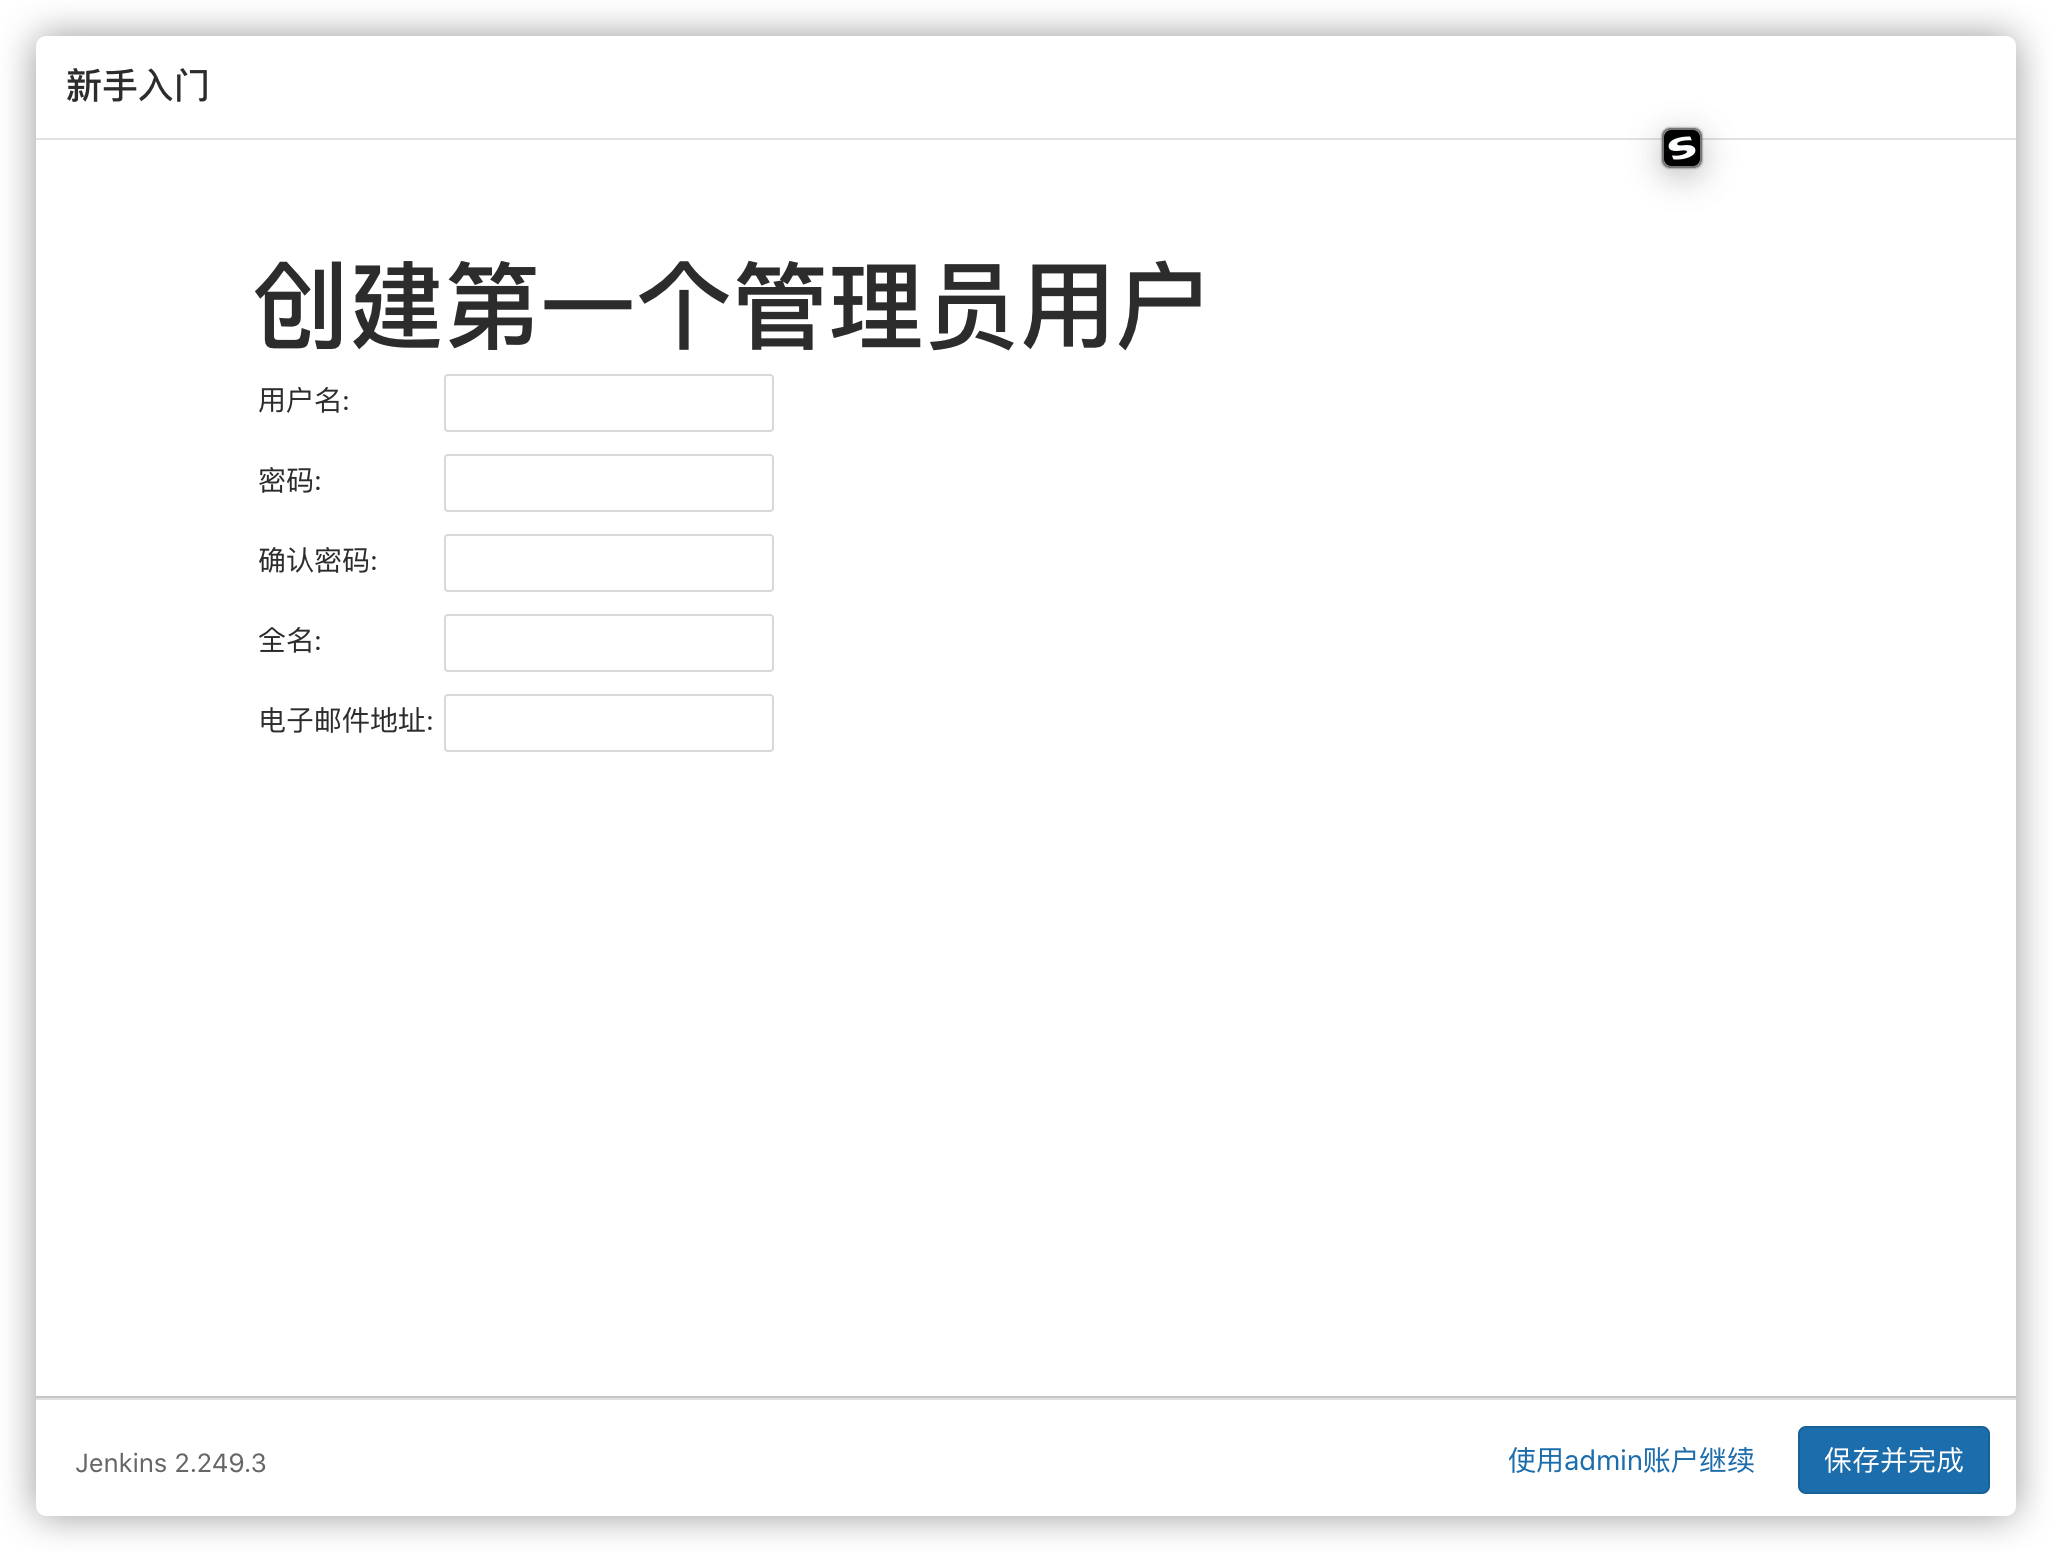
Task: Select the username text box to type
Action: point(608,402)
